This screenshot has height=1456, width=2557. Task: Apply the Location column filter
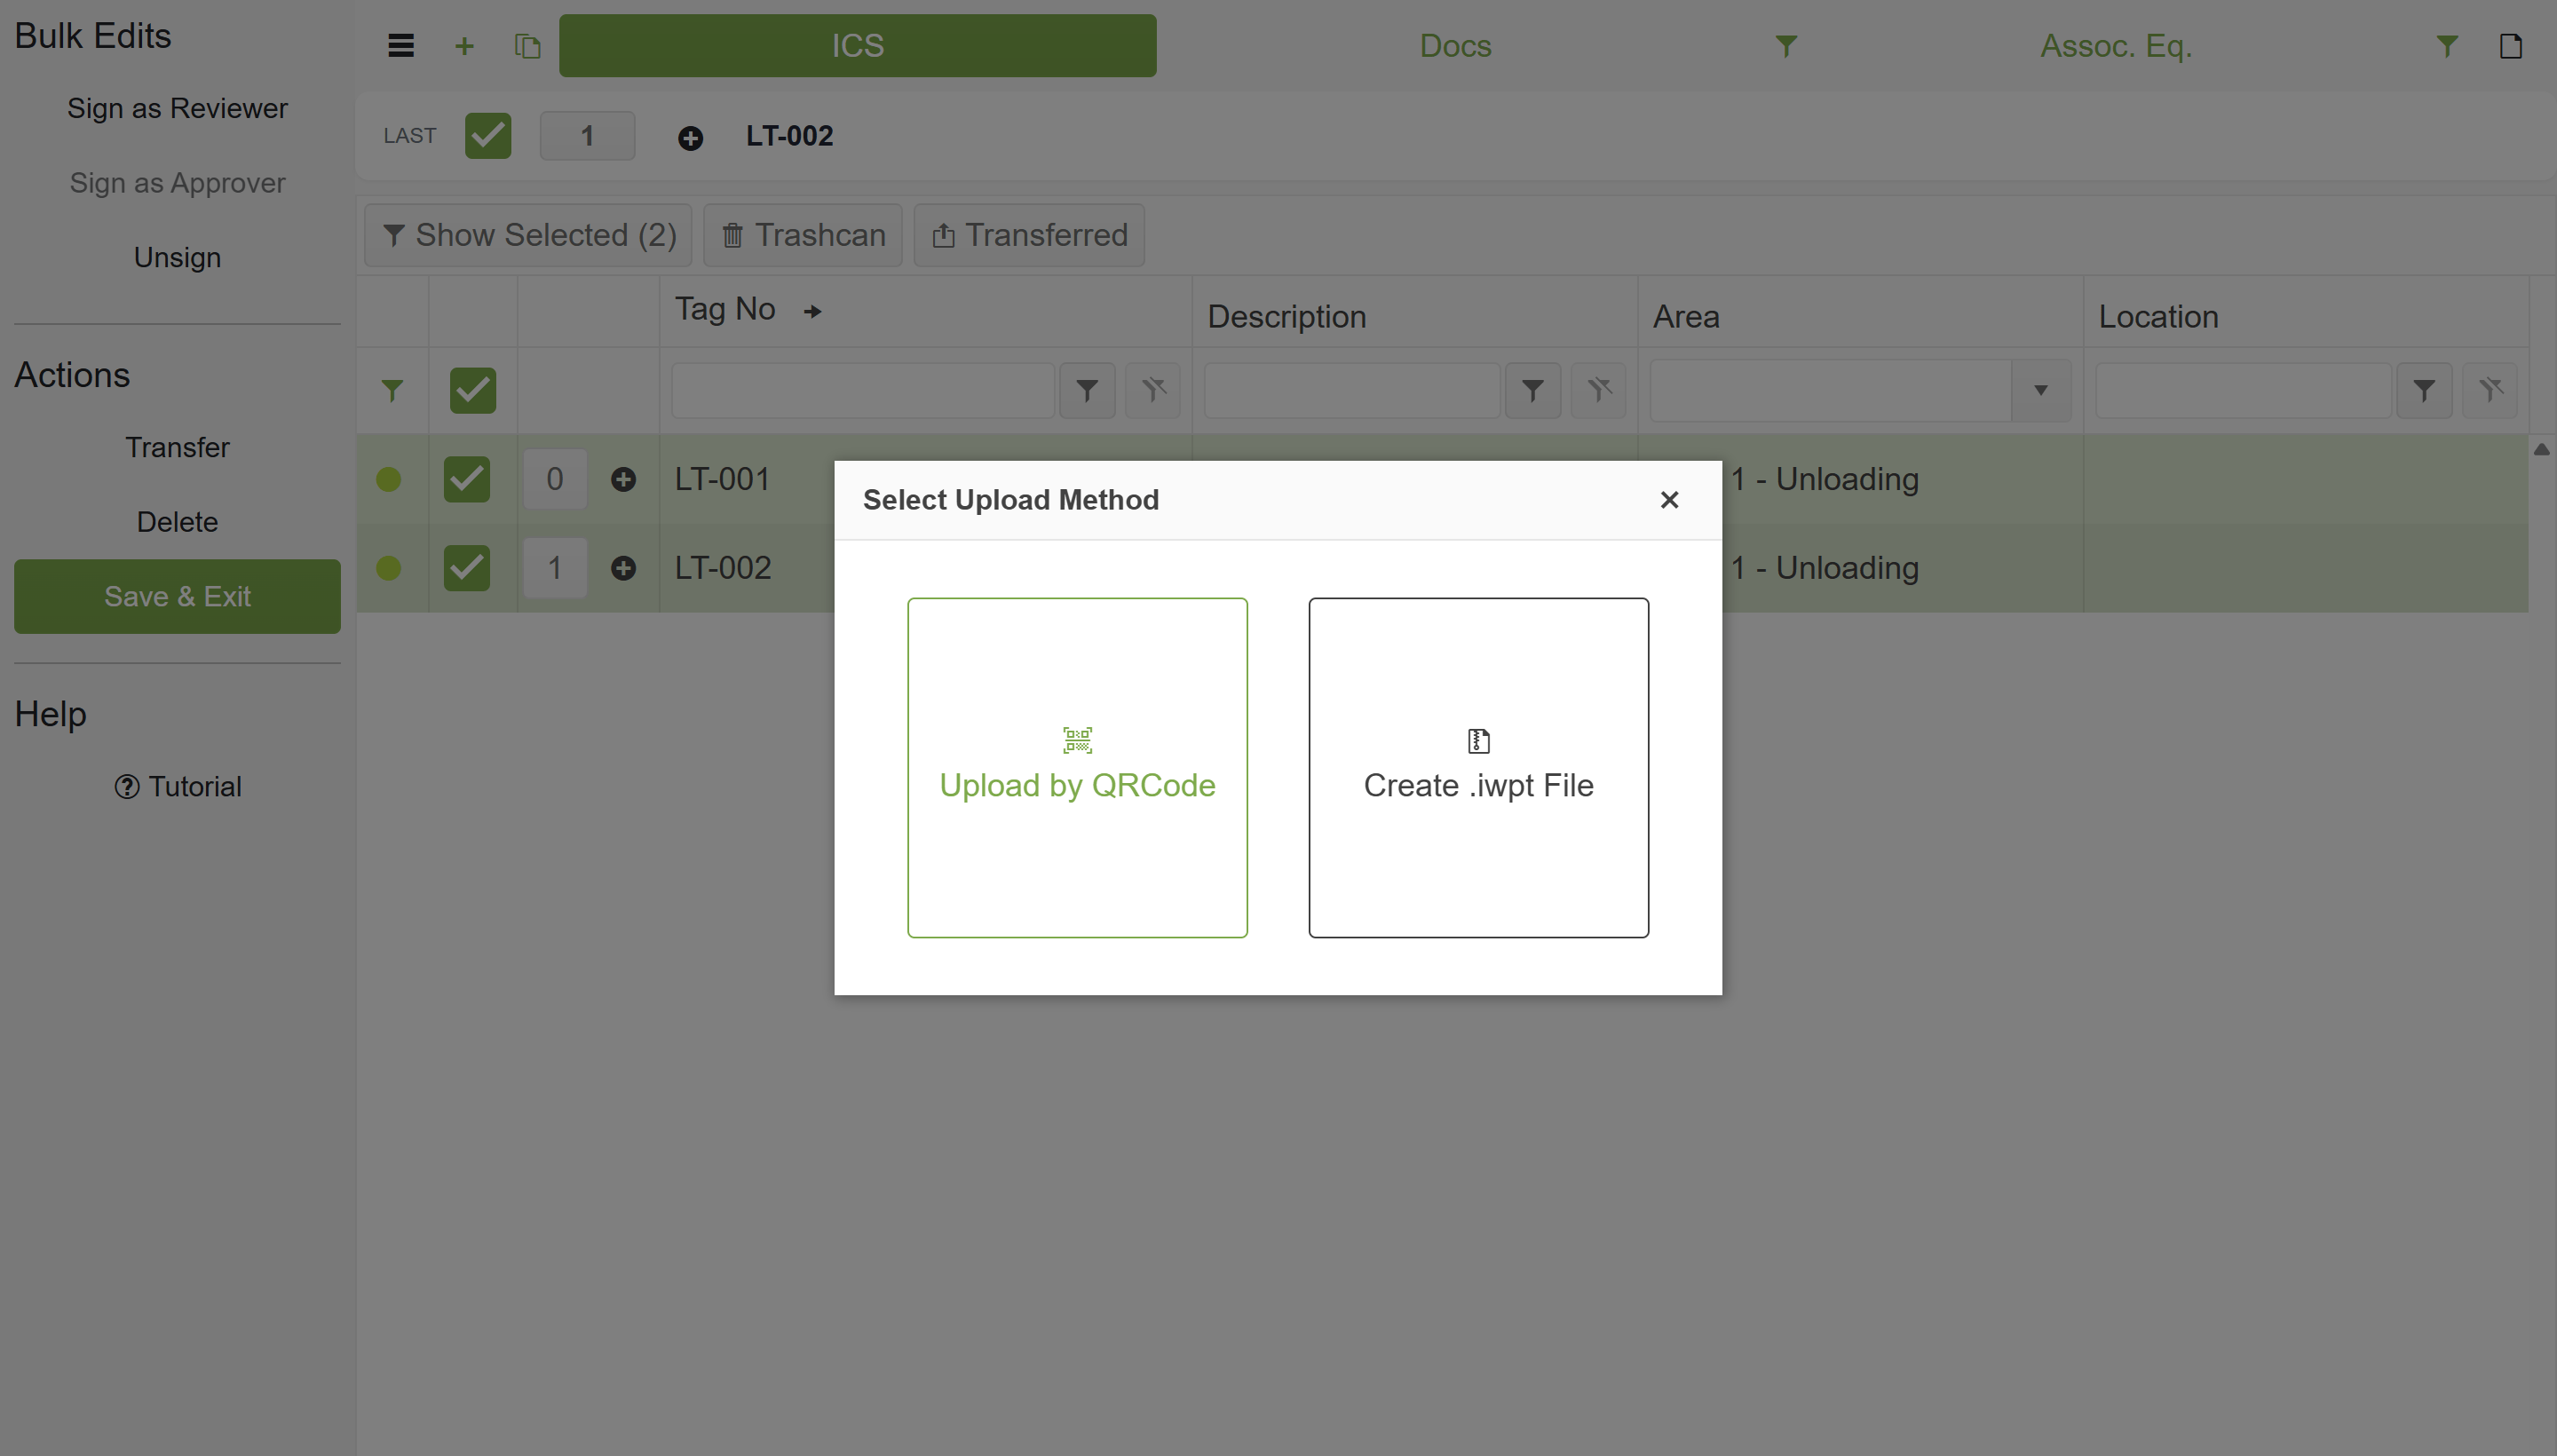point(2424,390)
